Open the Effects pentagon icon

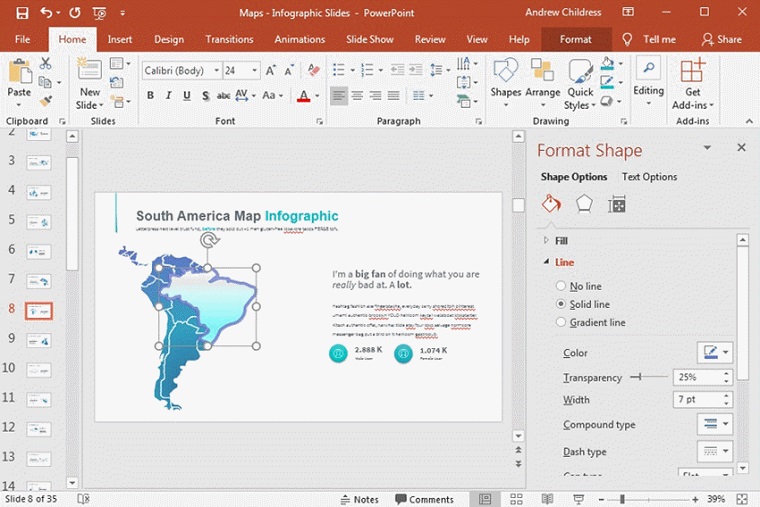tap(584, 204)
